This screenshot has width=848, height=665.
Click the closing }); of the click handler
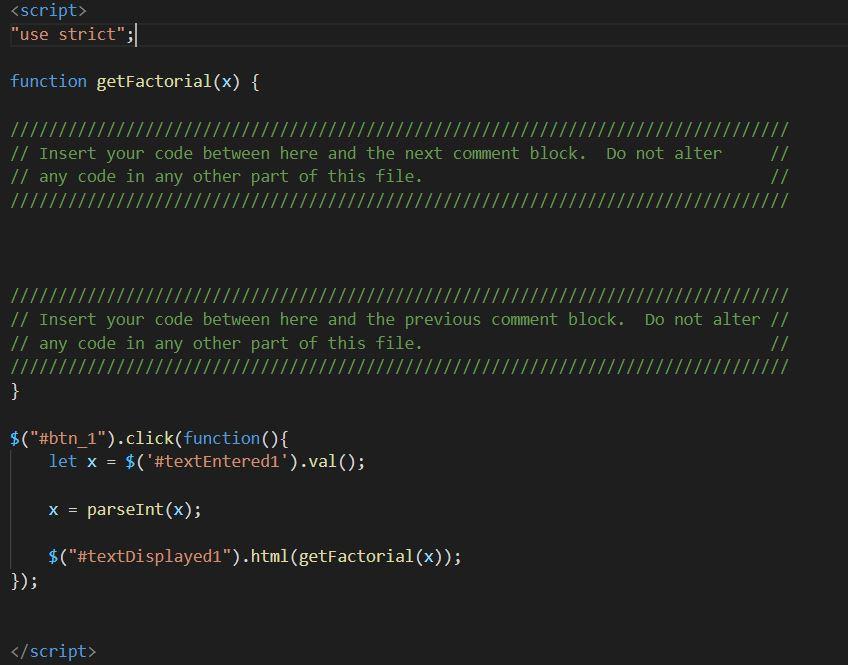[x=22, y=579]
